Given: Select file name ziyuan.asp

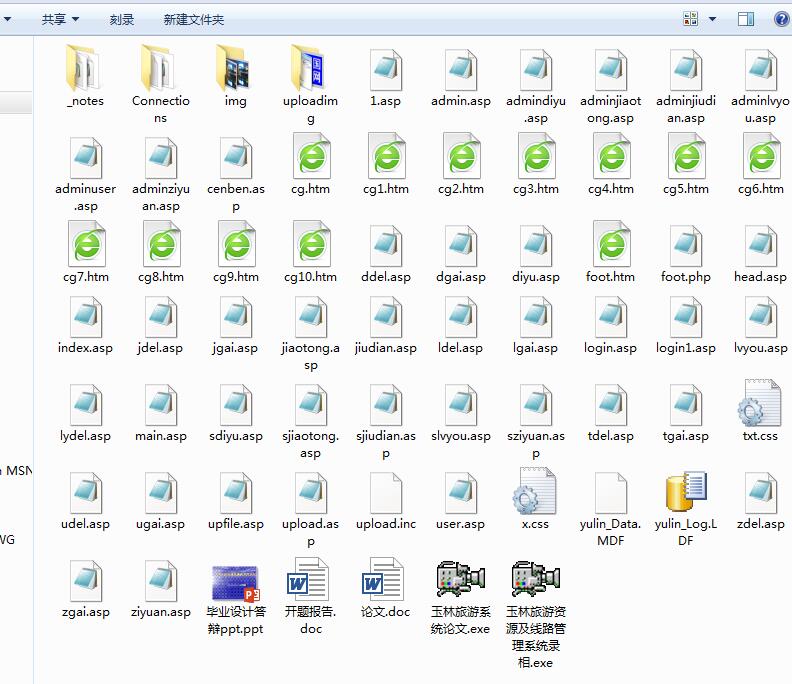Looking at the screenshot, I should click(161, 612).
